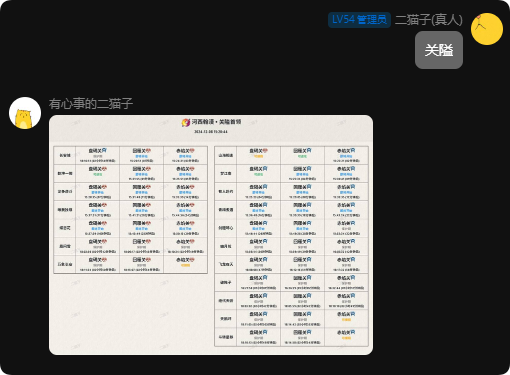
Task: Click the bottom row header cell of right table
Action: click(226, 337)
